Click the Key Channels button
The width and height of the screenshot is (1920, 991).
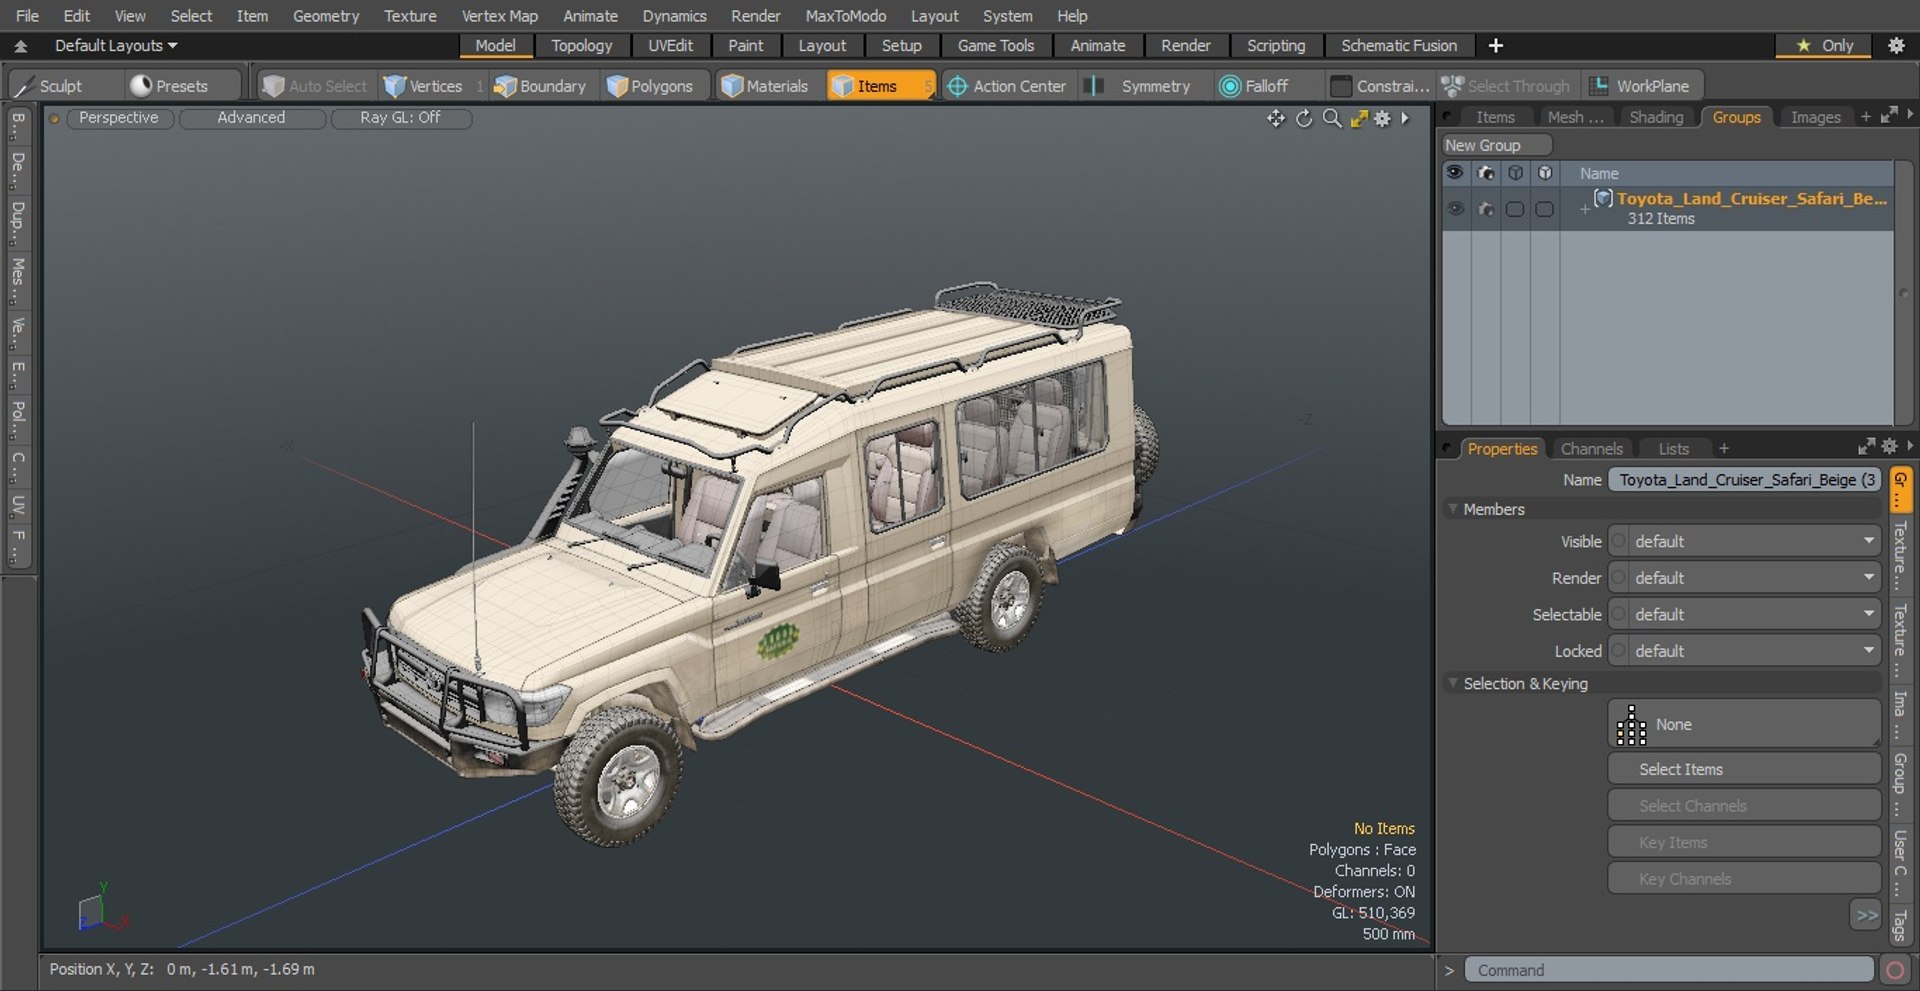1744,879
